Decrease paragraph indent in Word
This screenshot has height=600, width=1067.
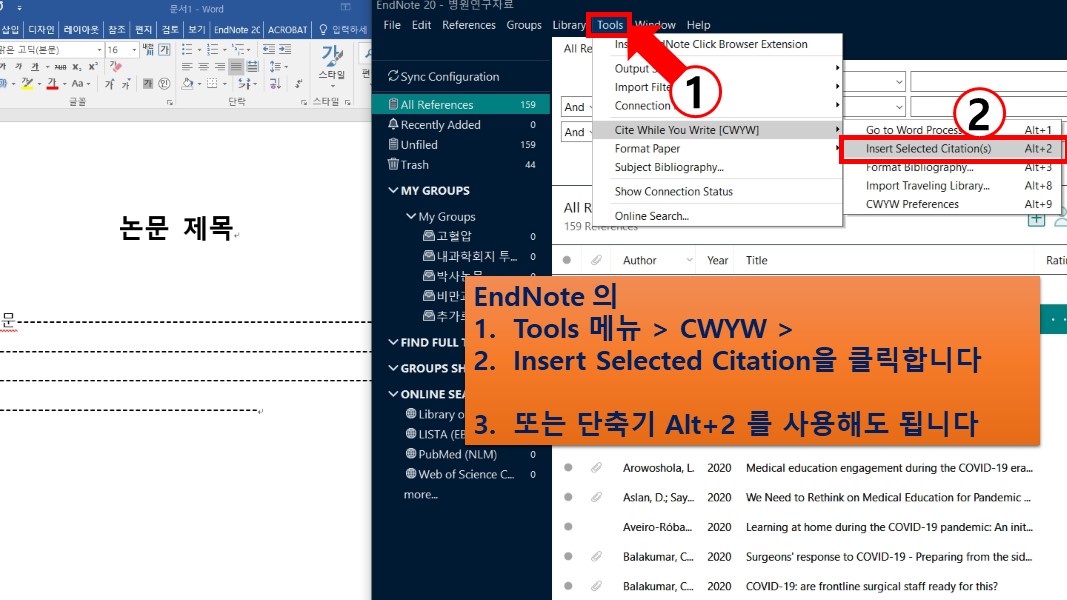[x=269, y=50]
